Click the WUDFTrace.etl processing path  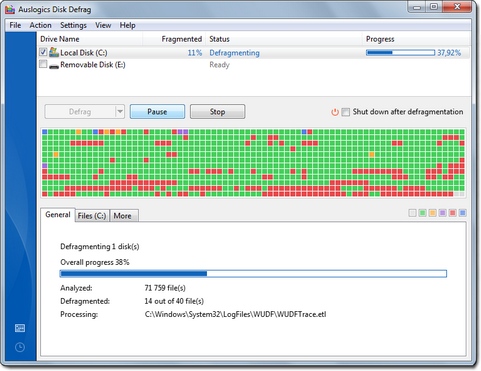(235, 314)
